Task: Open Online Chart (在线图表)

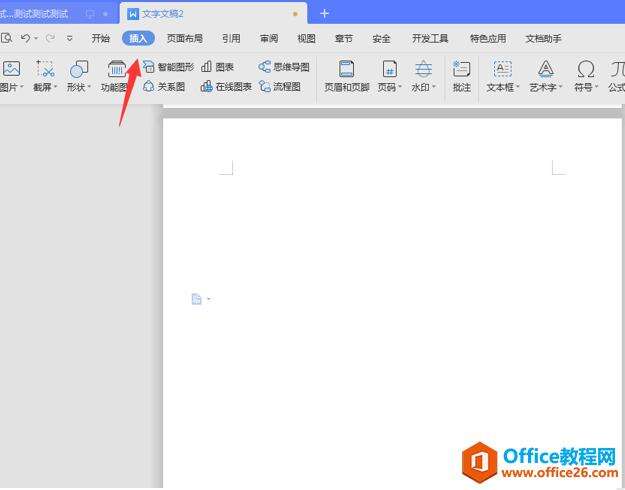Action: (x=226, y=87)
